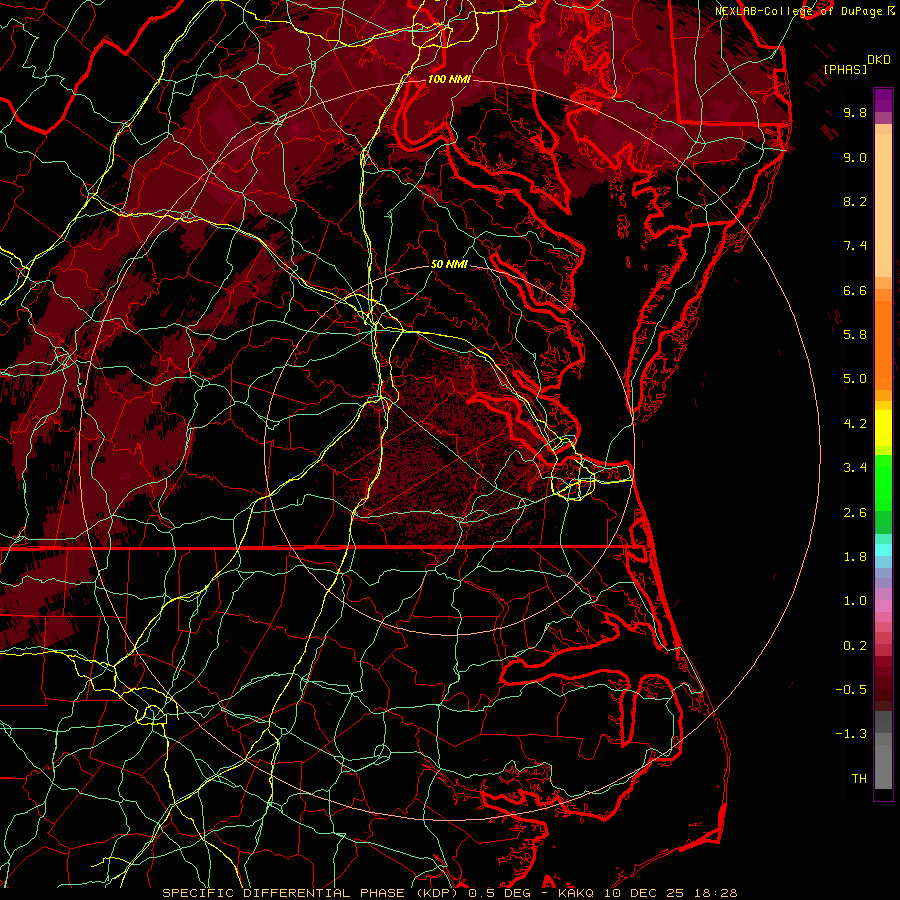Select the -1.3 value on the legend

click(851, 734)
